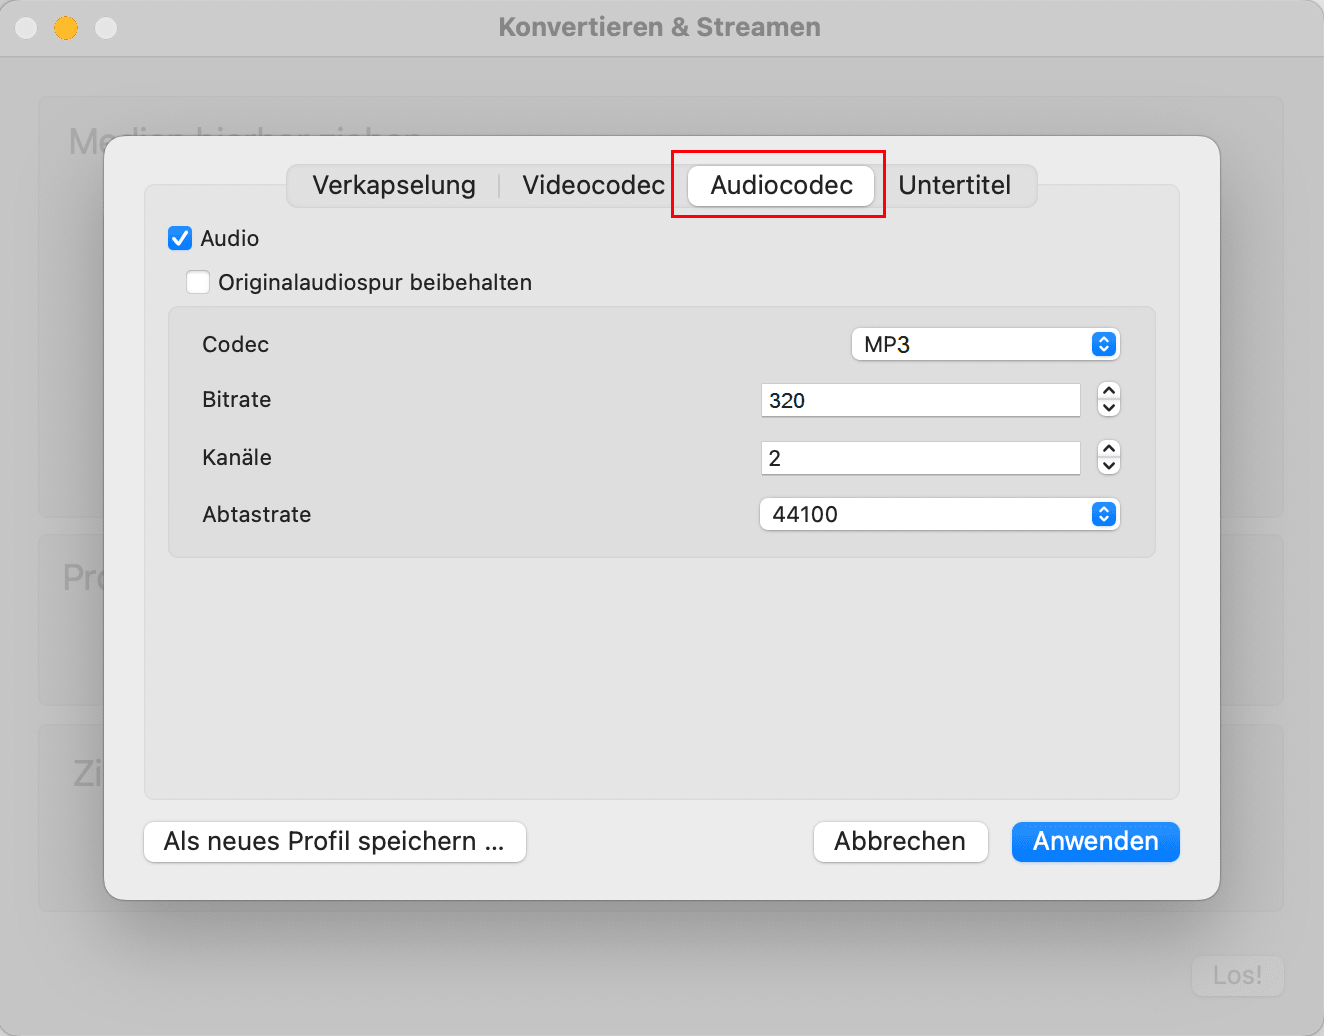The width and height of the screenshot is (1324, 1036).
Task: Click into the Bitrate input field
Action: point(920,400)
